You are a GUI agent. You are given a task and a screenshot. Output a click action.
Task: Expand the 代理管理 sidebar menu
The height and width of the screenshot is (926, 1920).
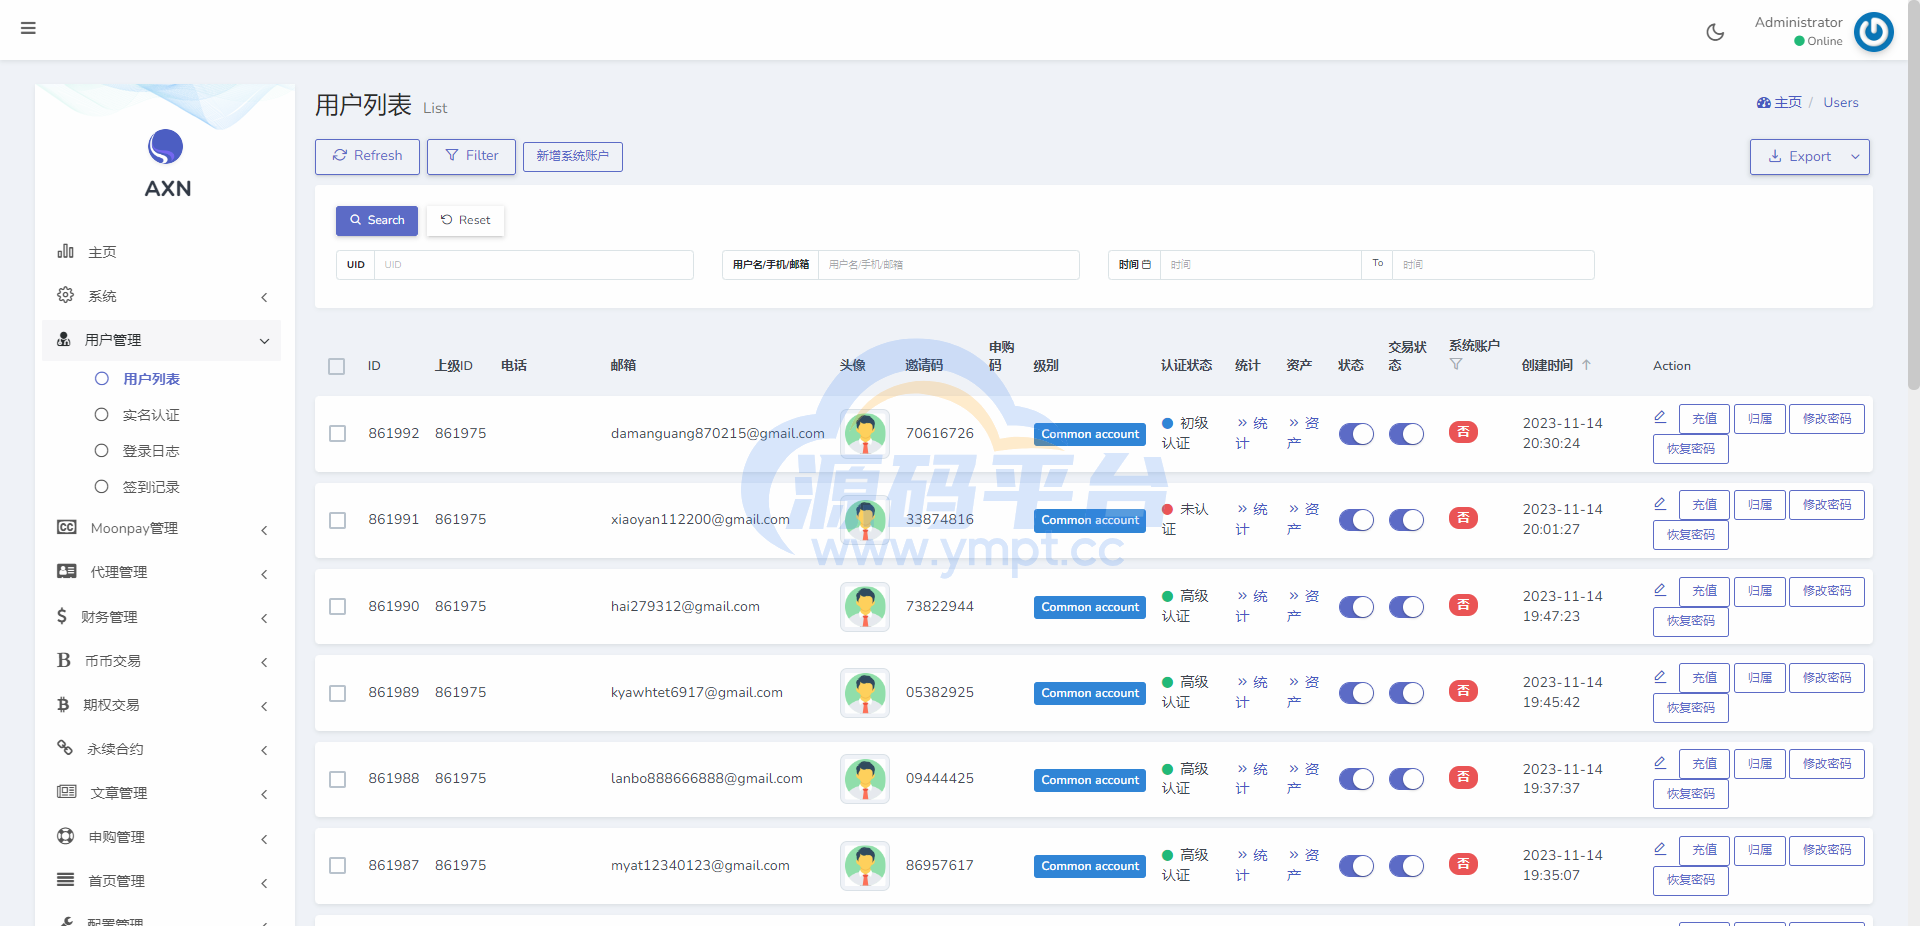(x=161, y=572)
